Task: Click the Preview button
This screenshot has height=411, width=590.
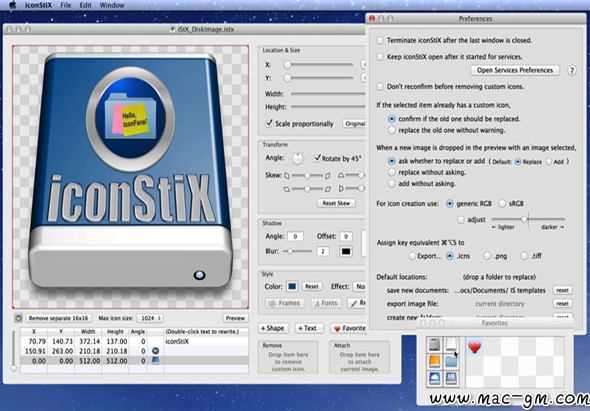Action: click(236, 318)
